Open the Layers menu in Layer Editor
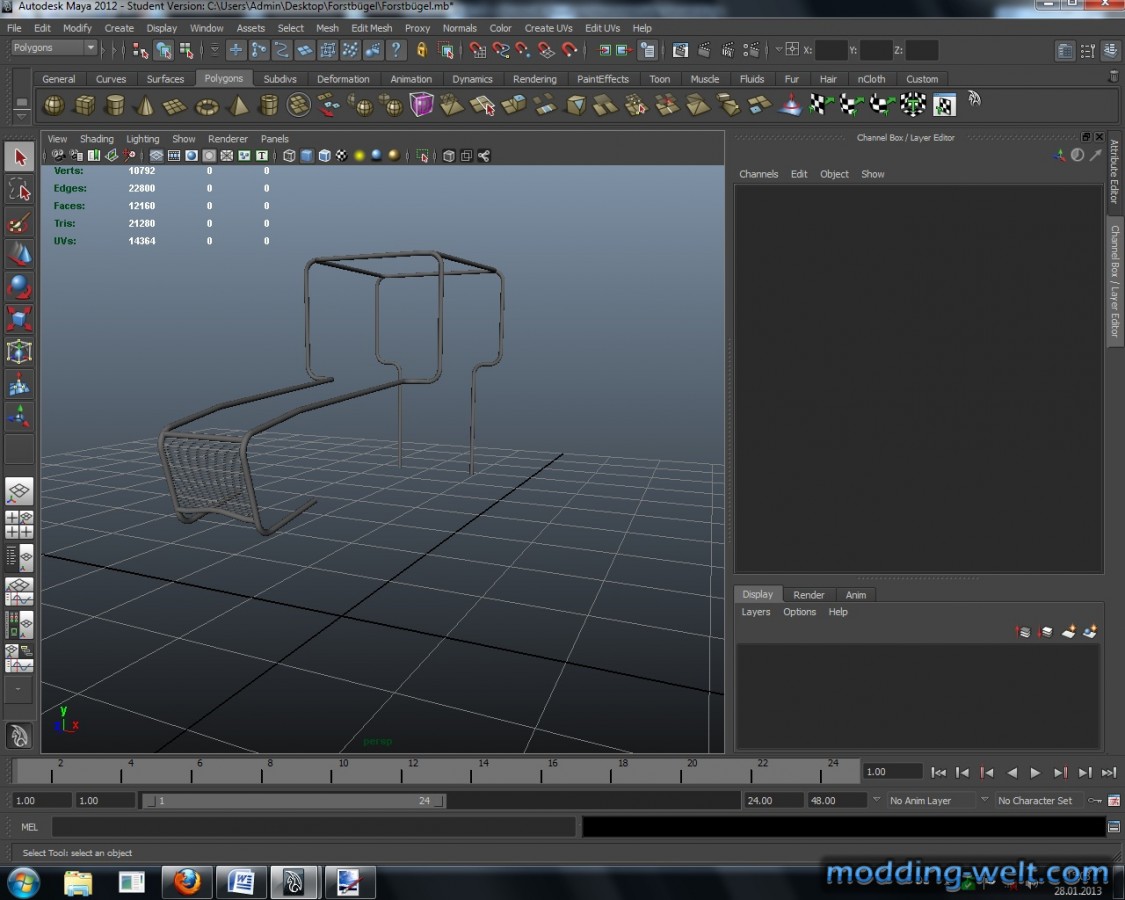This screenshot has height=900, width=1125. tap(756, 611)
